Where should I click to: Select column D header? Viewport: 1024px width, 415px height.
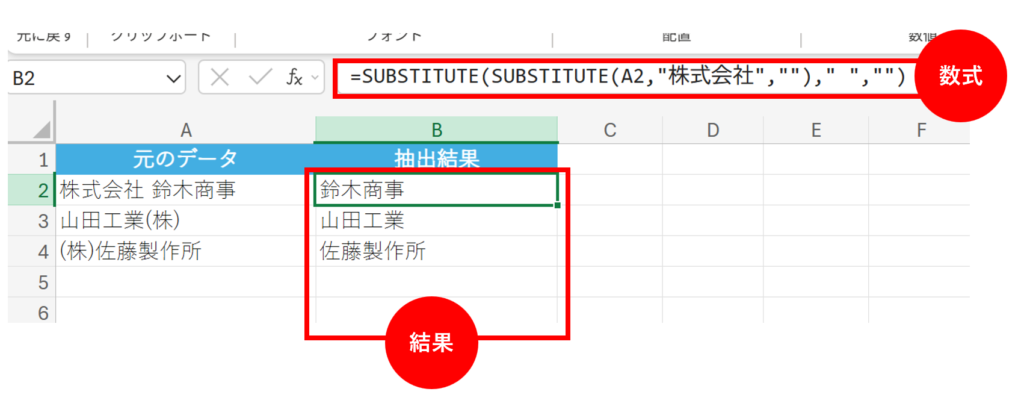click(x=713, y=129)
